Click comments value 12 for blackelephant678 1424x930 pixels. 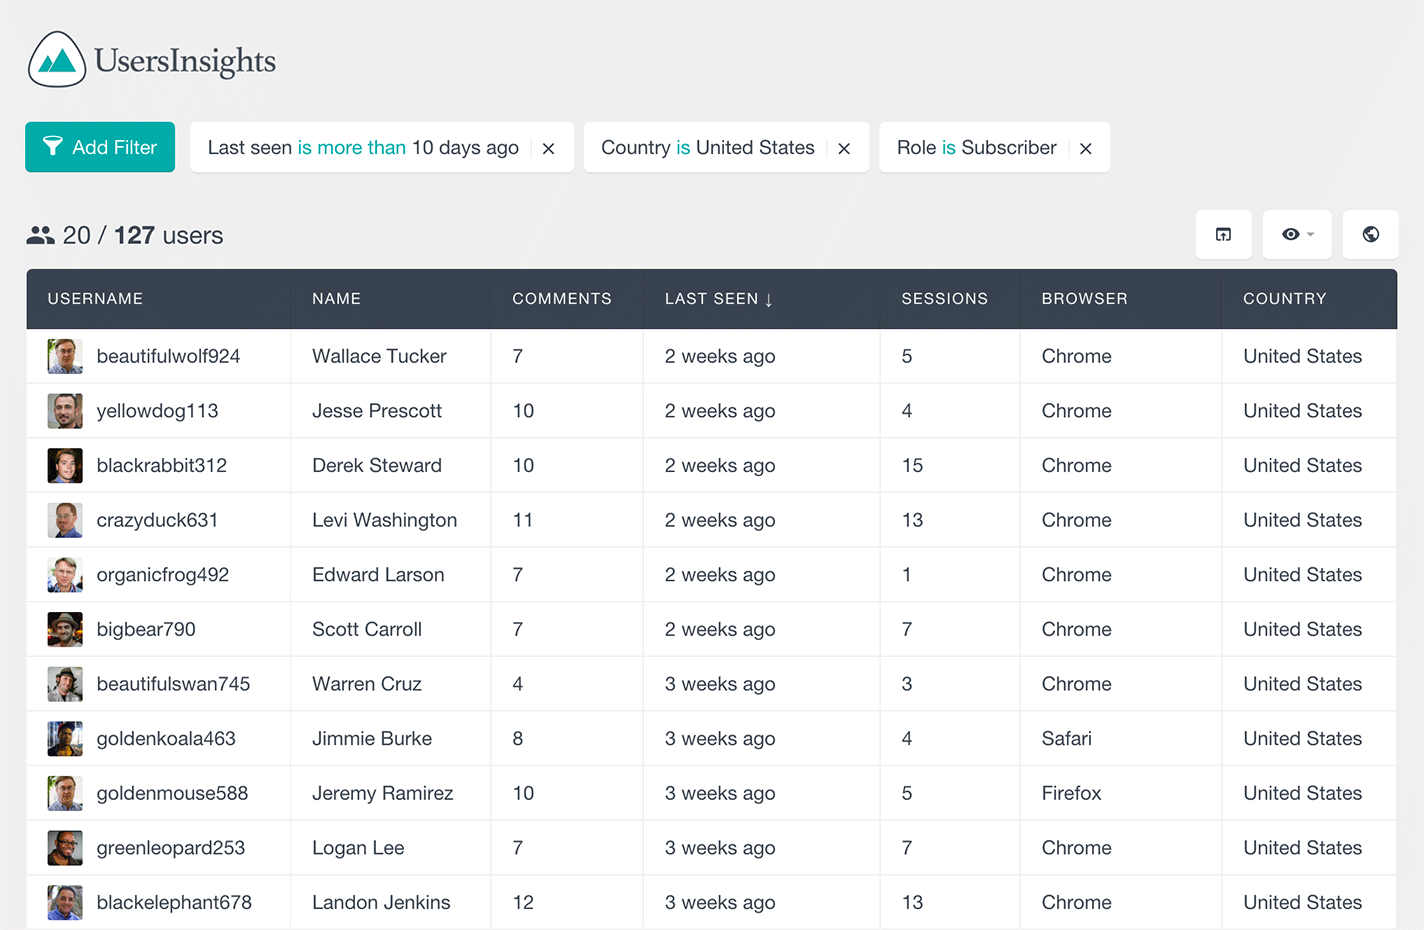point(523,902)
